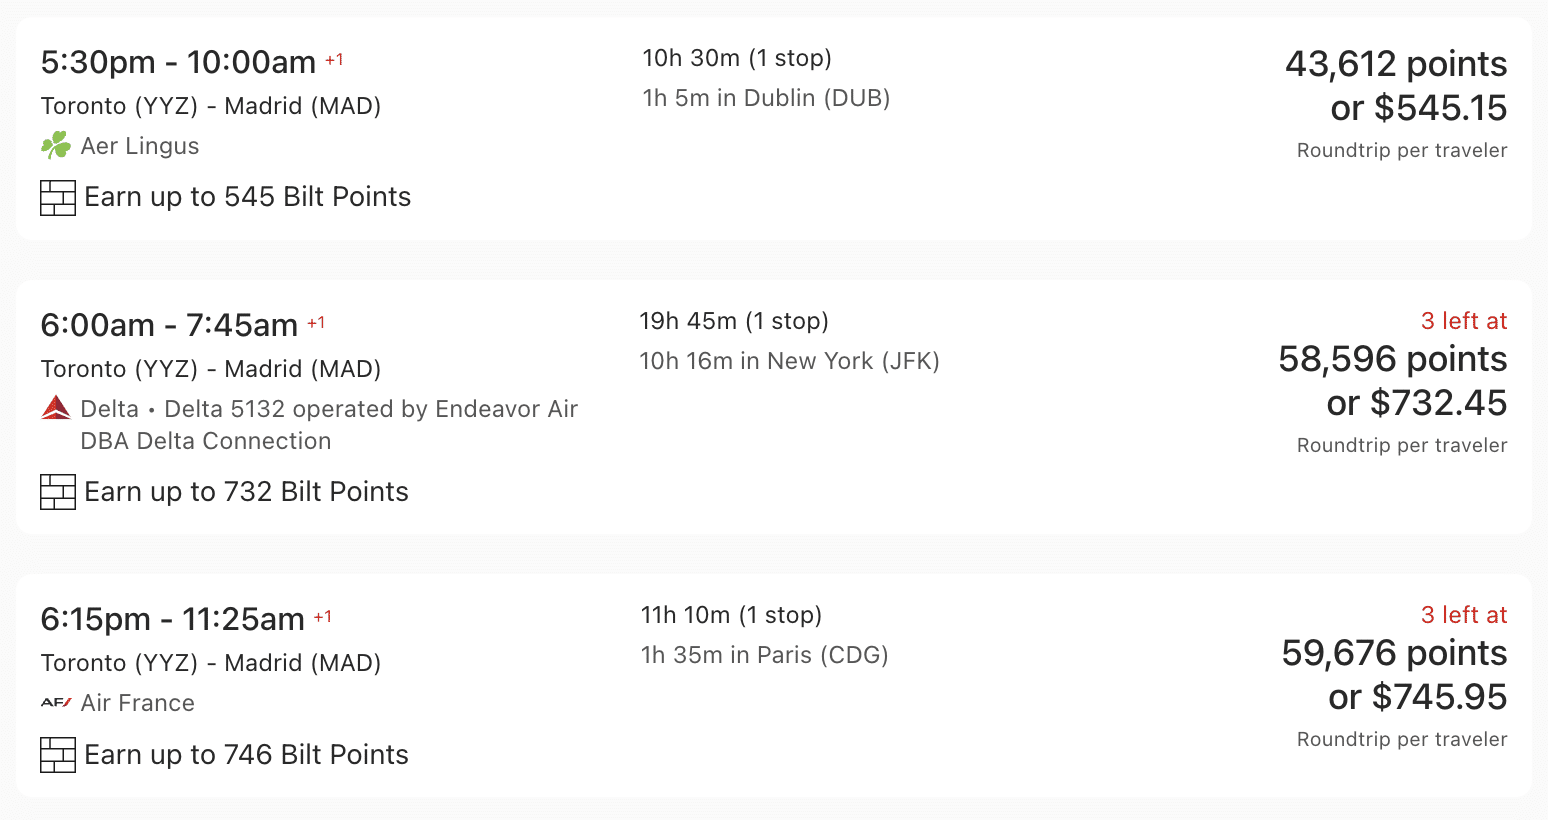Click the Aer Lingus airline name
This screenshot has width=1548, height=820.
click(x=140, y=146)
